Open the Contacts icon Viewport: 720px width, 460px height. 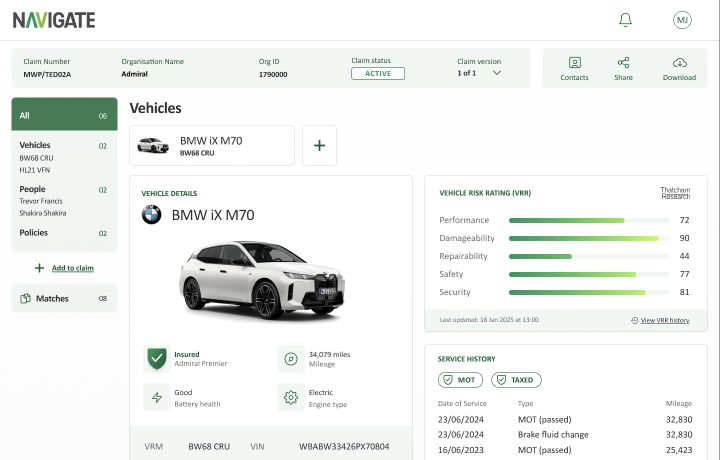[574, 62]
